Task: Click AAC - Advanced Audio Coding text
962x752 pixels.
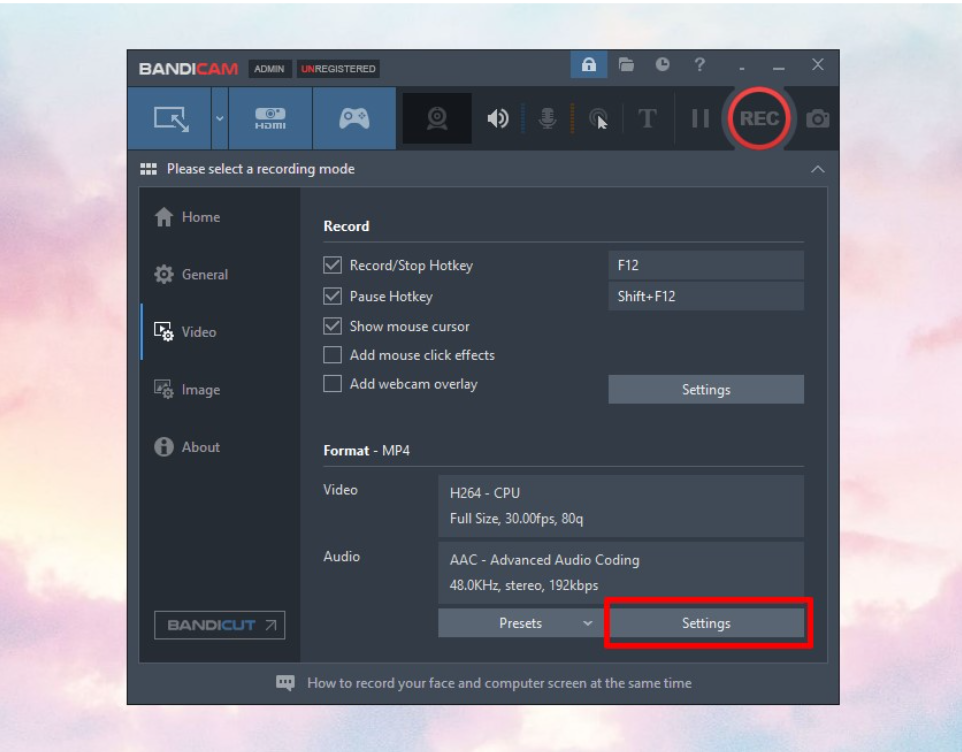Action: 544,560
